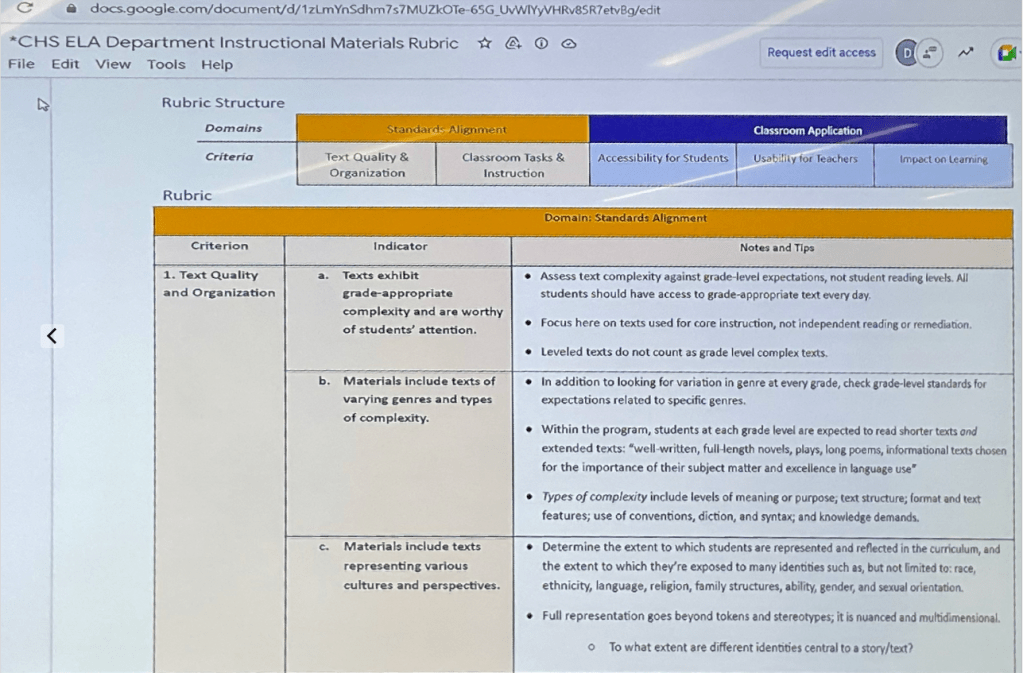The image size is (1023, 673).
Task: Open the activity trend icon
Action: point(965,52)
